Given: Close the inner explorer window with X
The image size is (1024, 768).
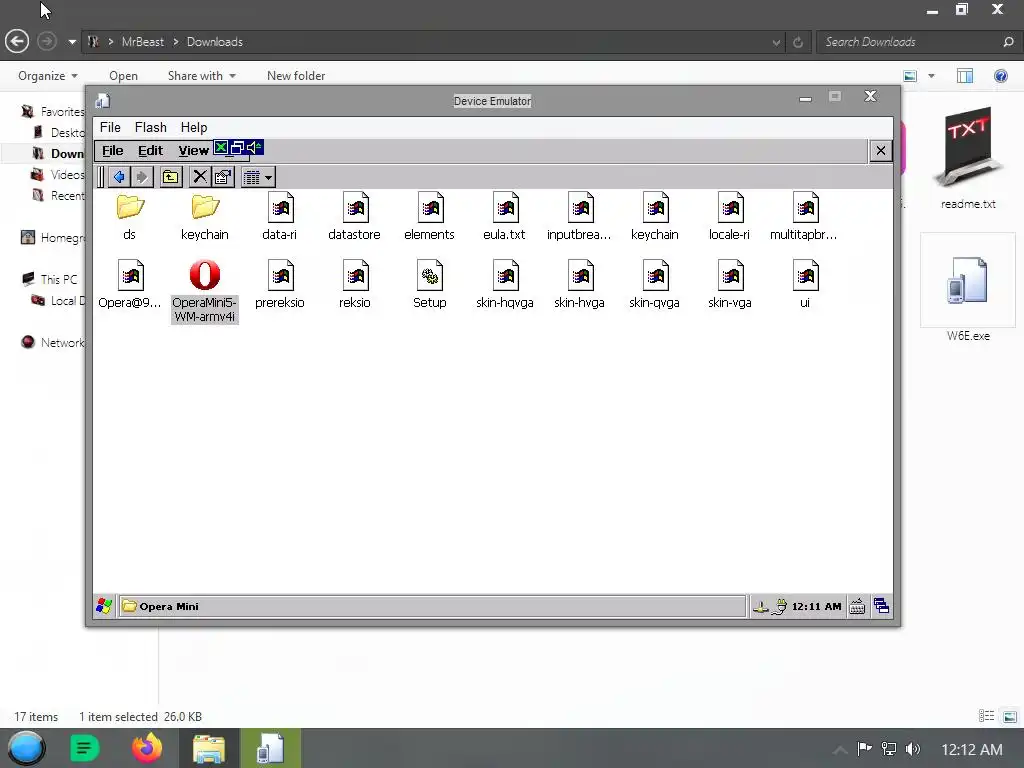Looking at the screenshot, I should (x=880, y=151).
